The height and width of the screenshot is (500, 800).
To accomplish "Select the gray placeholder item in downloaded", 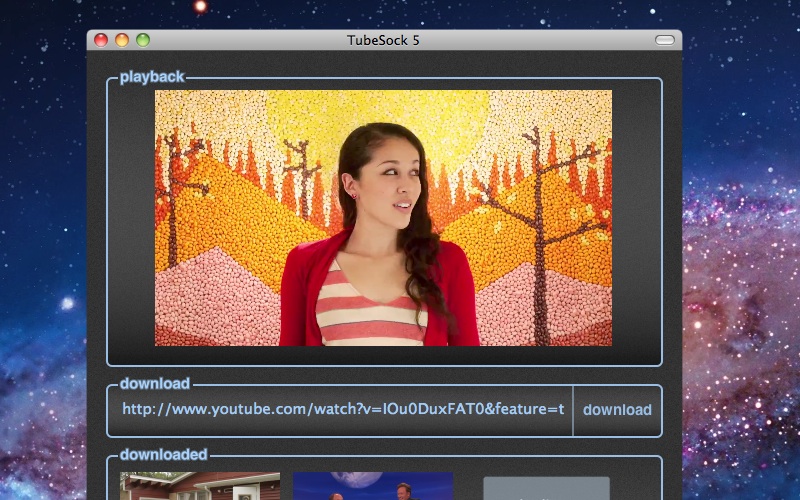I will click(x=546, y=488).
